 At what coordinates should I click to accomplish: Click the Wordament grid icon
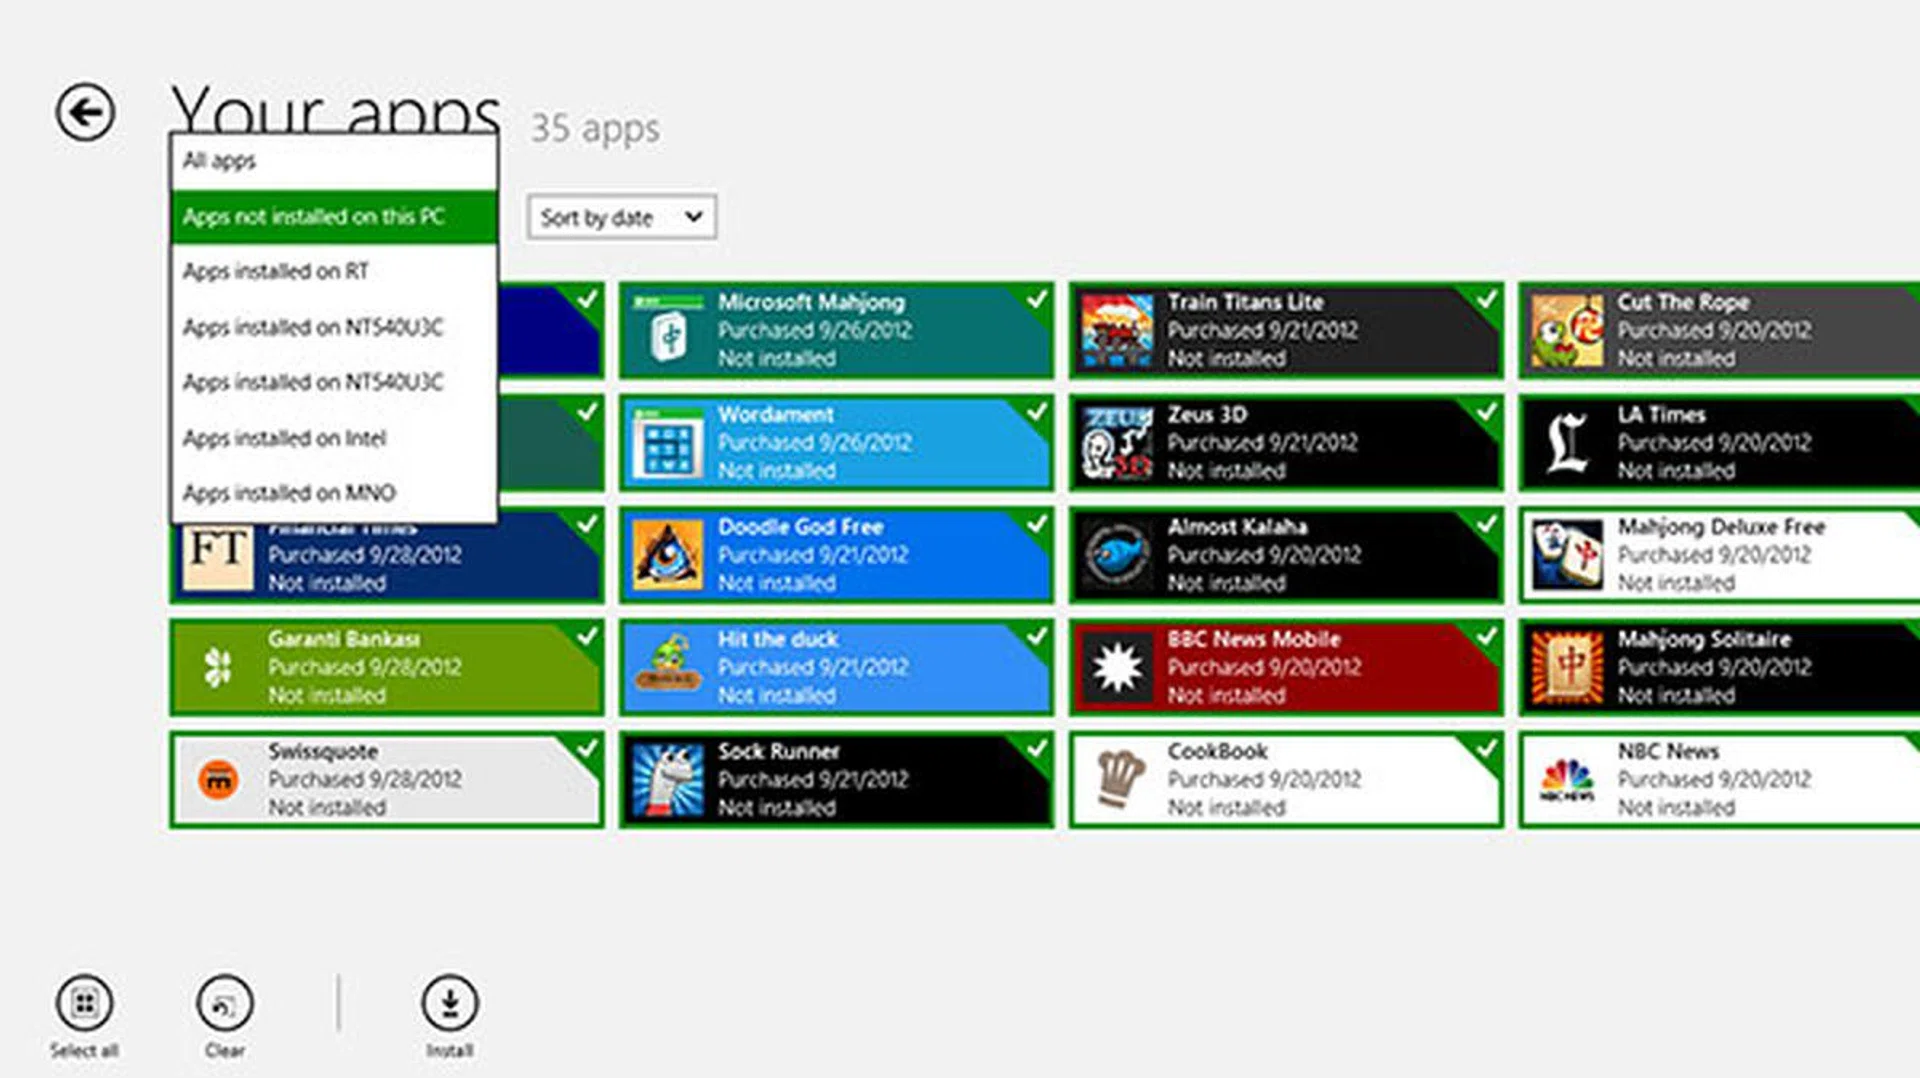click(667, 443)
